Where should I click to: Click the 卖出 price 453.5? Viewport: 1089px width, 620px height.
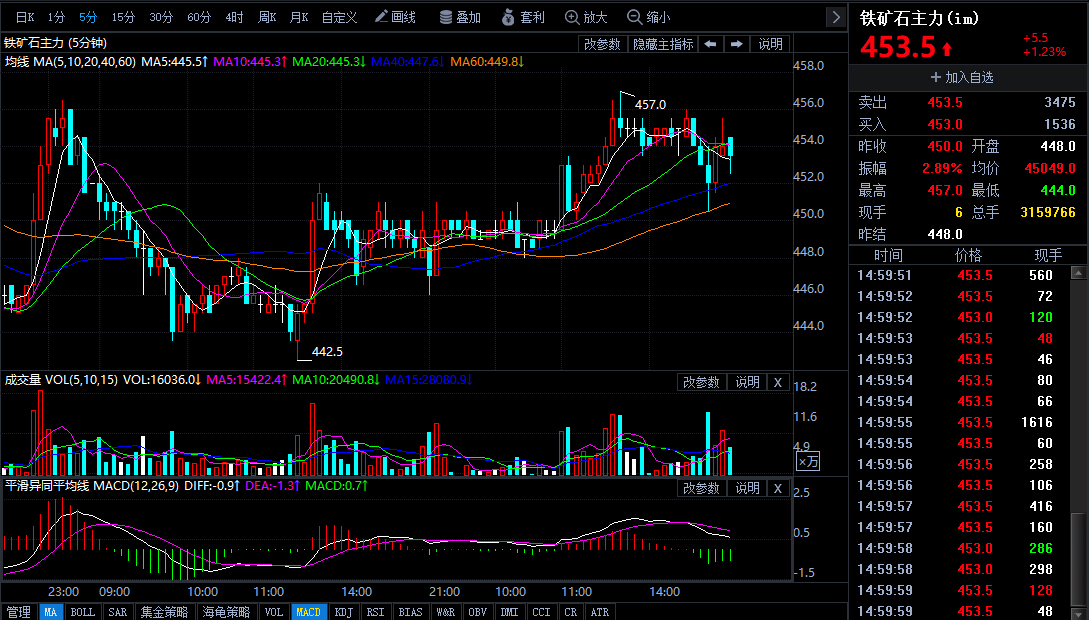(945, 103)
